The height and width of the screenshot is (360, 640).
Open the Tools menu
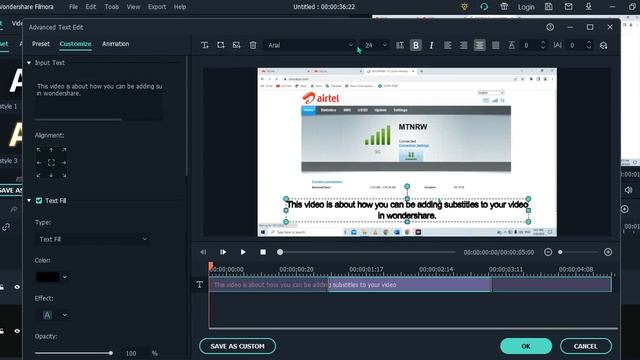[x=111, y=7]
